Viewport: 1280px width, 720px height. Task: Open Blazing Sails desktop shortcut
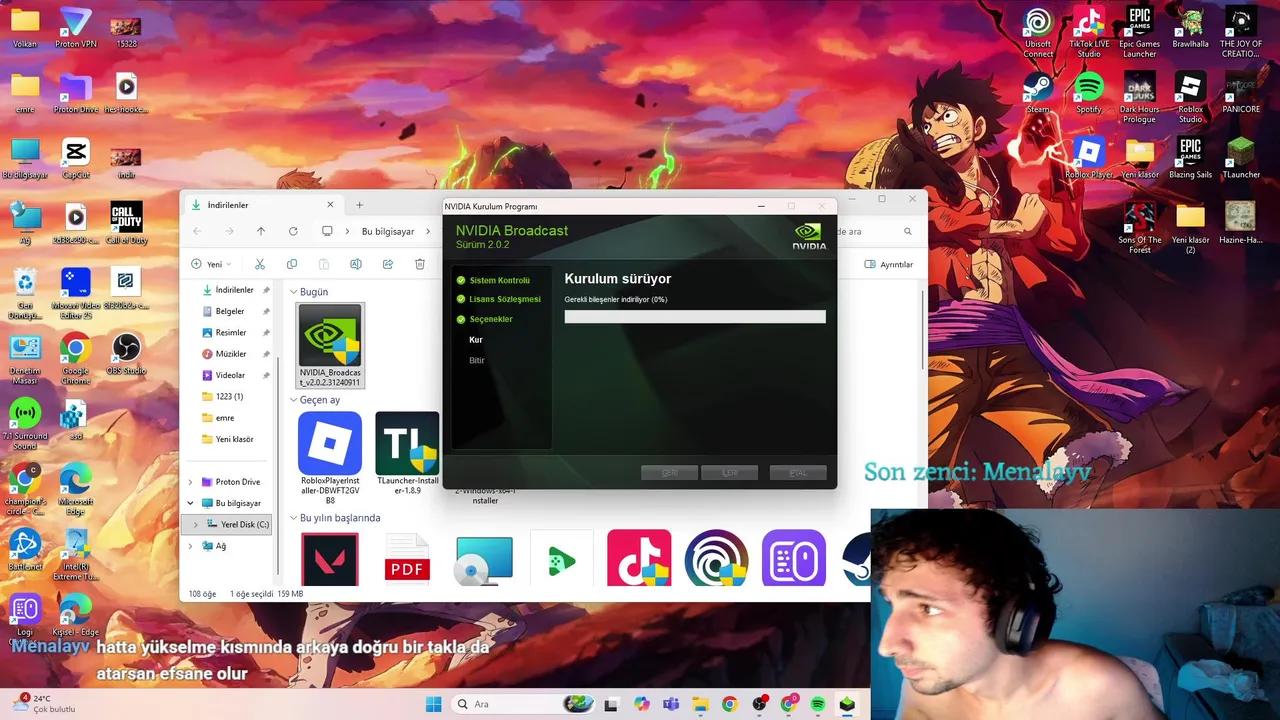click(x=1190, y=158)
